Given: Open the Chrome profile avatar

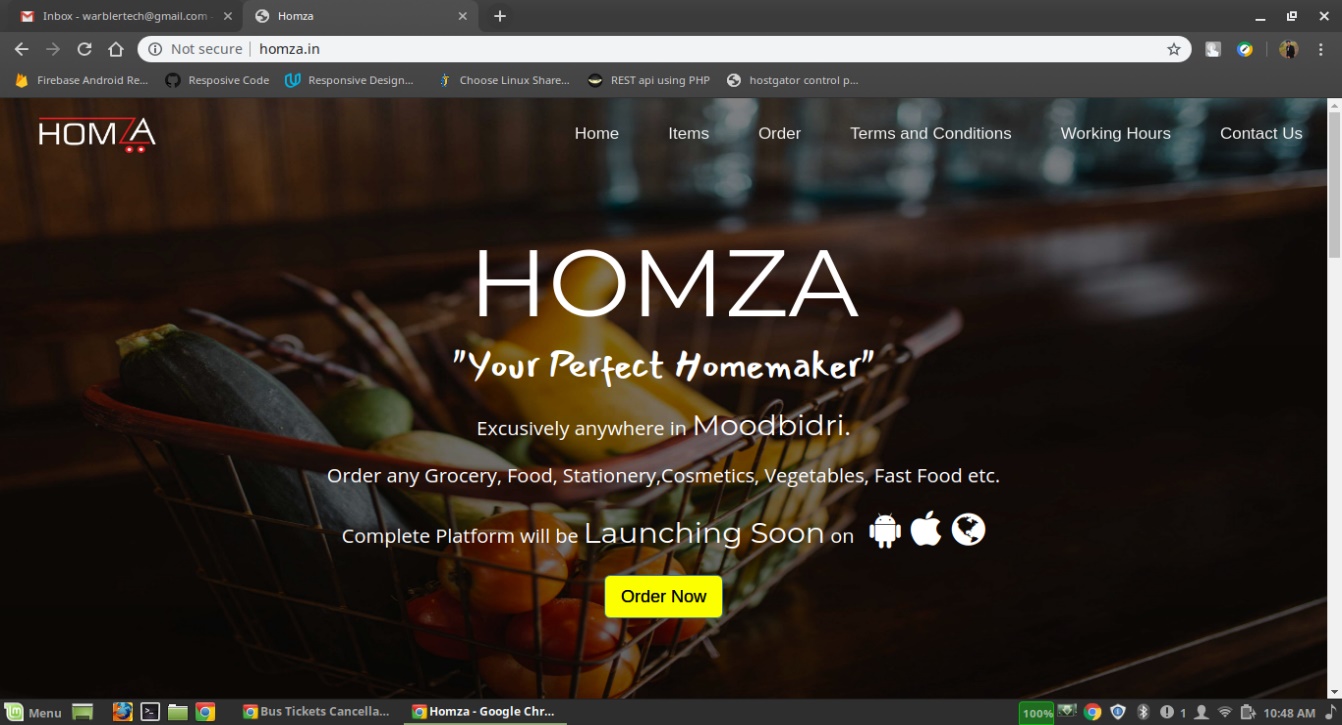Looking at the screenshot, I should (1288, 49).
